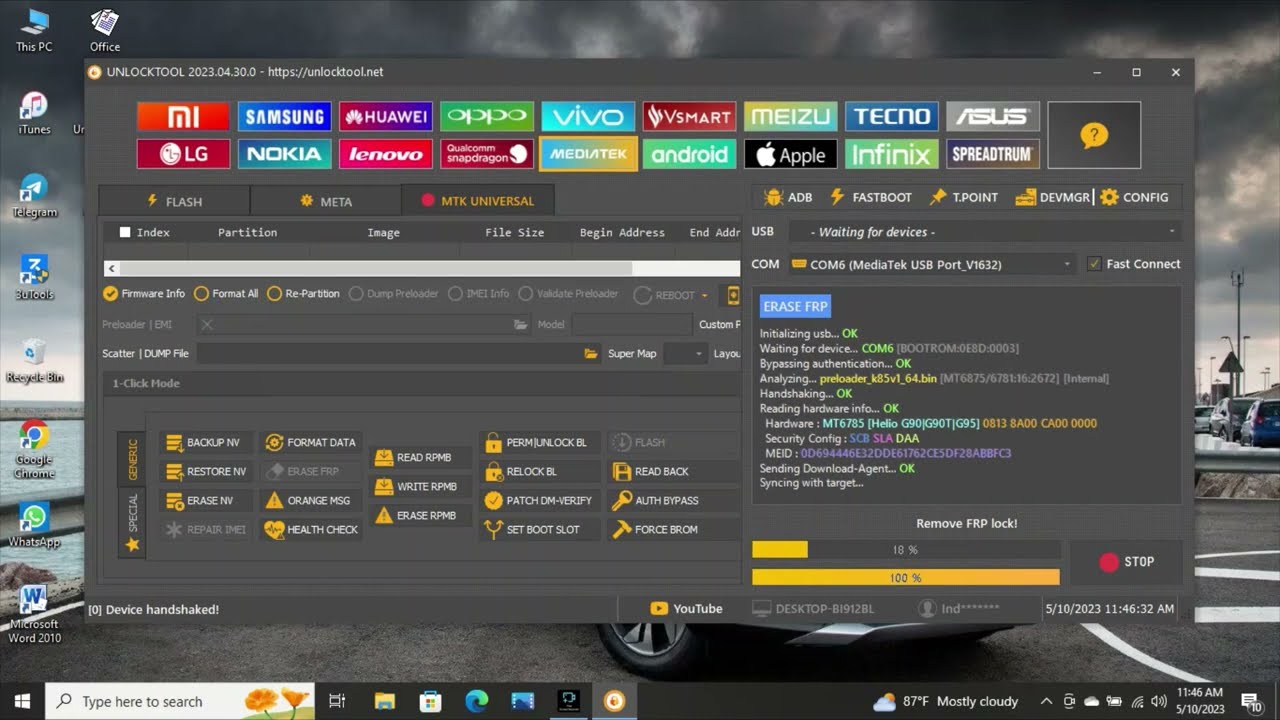This screenshot has height=720, width=1280.
Task: Open the help question-mark chat icon
Action: (x=1094, y=135)
